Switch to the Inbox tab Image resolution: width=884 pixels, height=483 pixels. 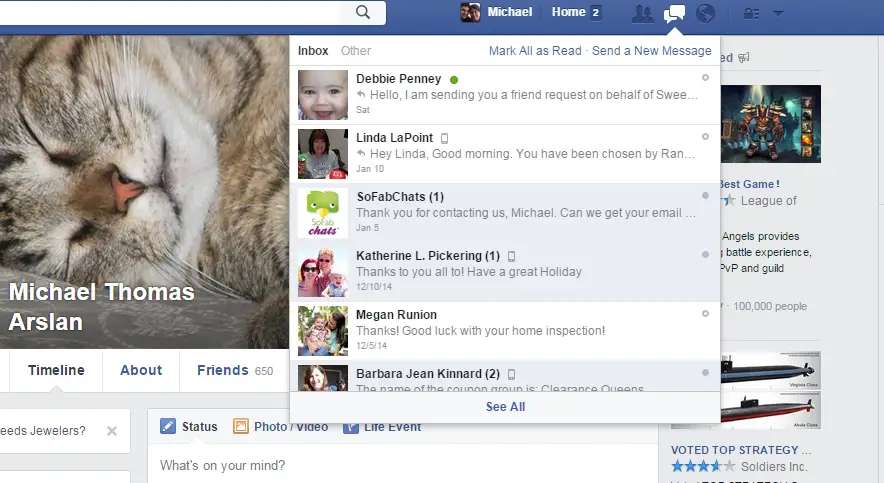(x=313, y=51)
